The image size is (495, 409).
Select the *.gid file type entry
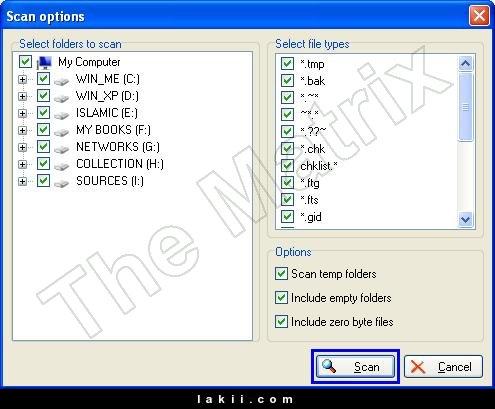coord(311,217)
